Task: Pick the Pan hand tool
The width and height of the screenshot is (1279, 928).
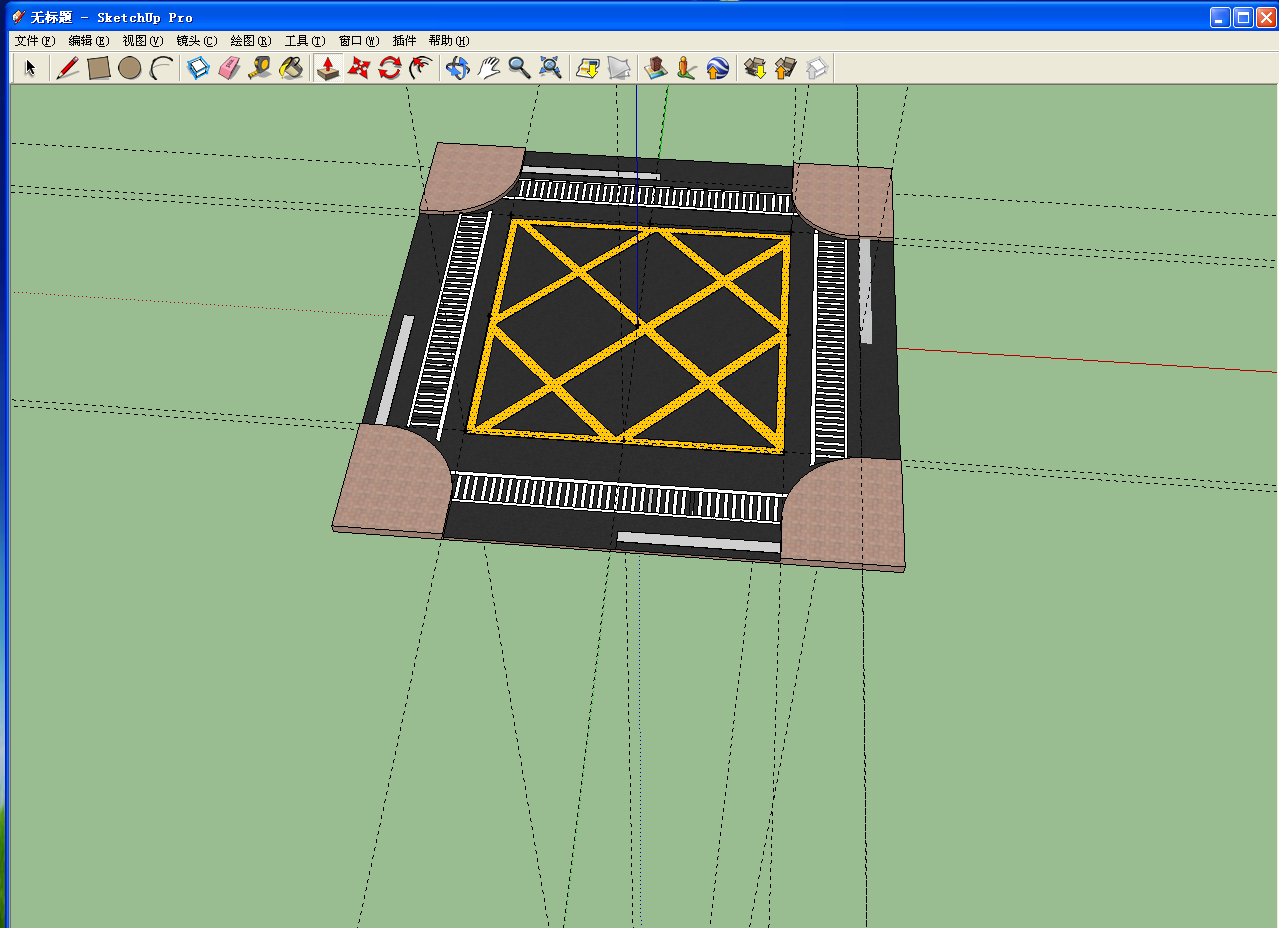Action: click(488, 68)
